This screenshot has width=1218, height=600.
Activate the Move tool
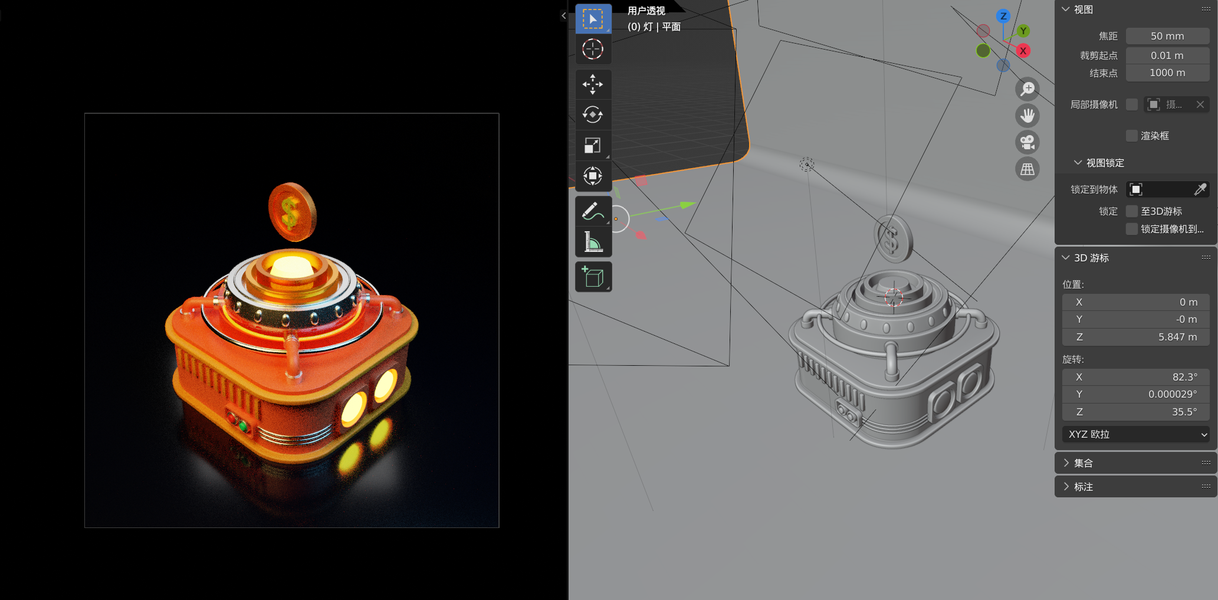593,85
